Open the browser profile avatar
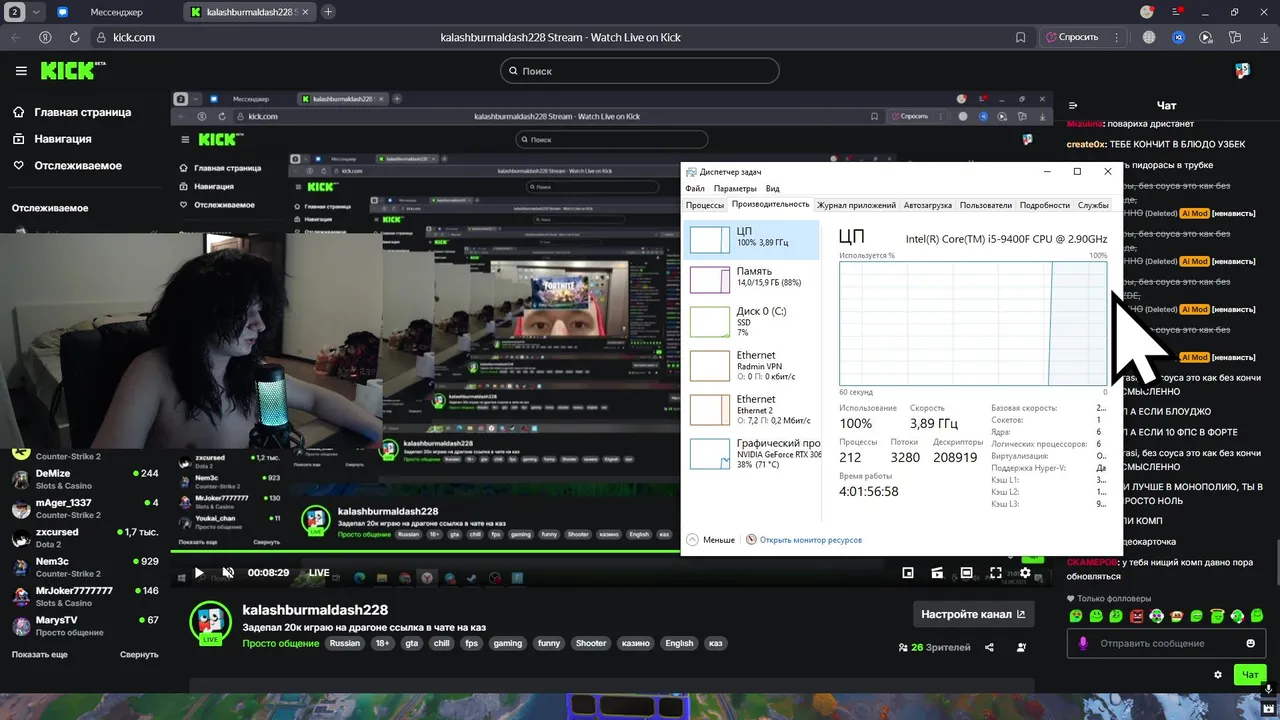1280x720 pixels. click(1147, 12)
